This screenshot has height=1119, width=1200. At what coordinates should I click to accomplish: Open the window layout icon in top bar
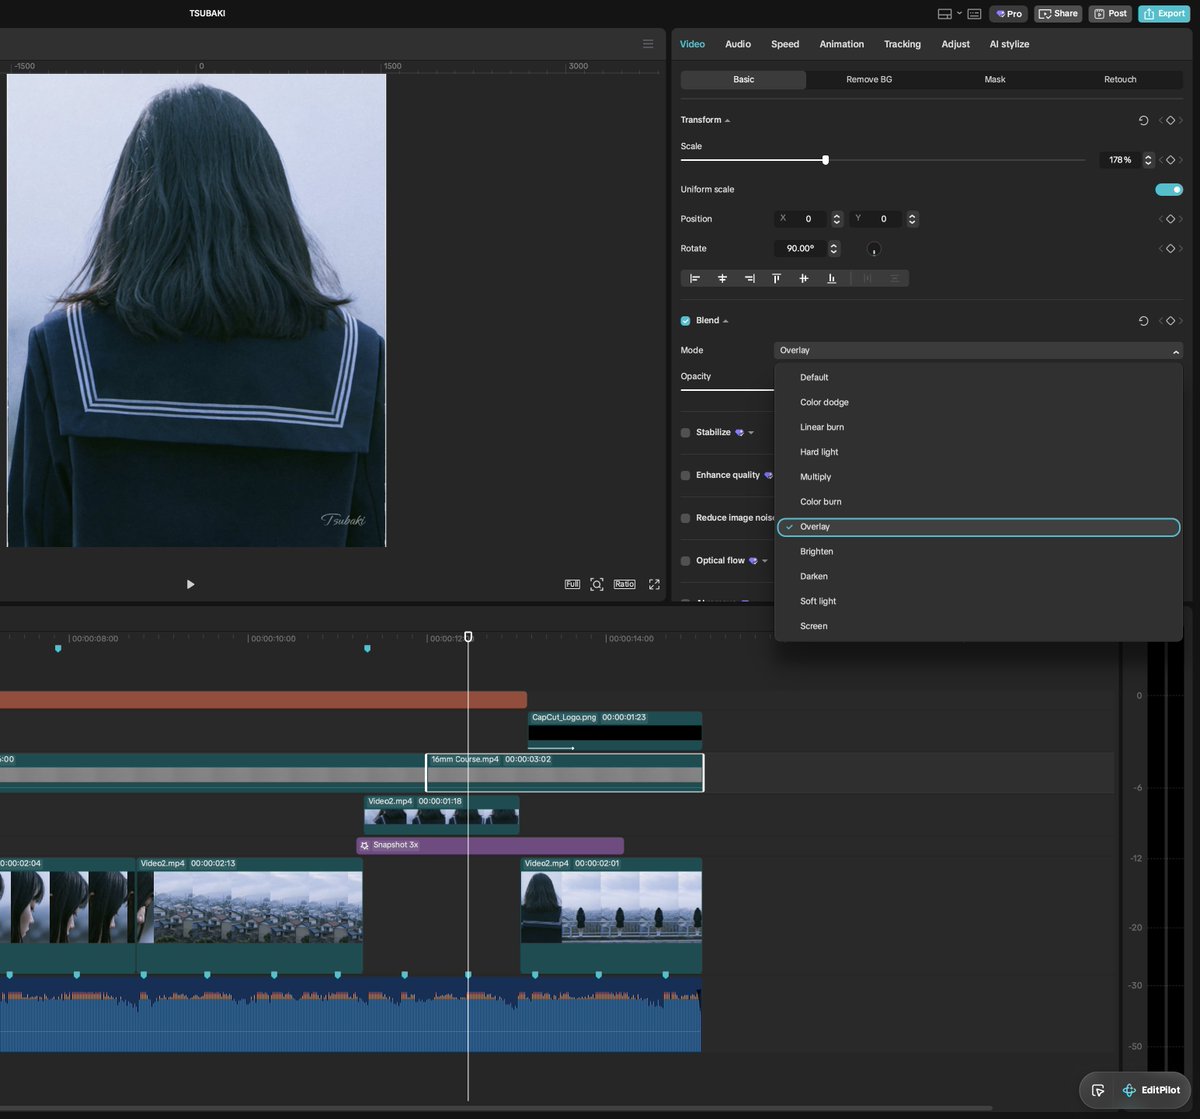click(944, 14)
